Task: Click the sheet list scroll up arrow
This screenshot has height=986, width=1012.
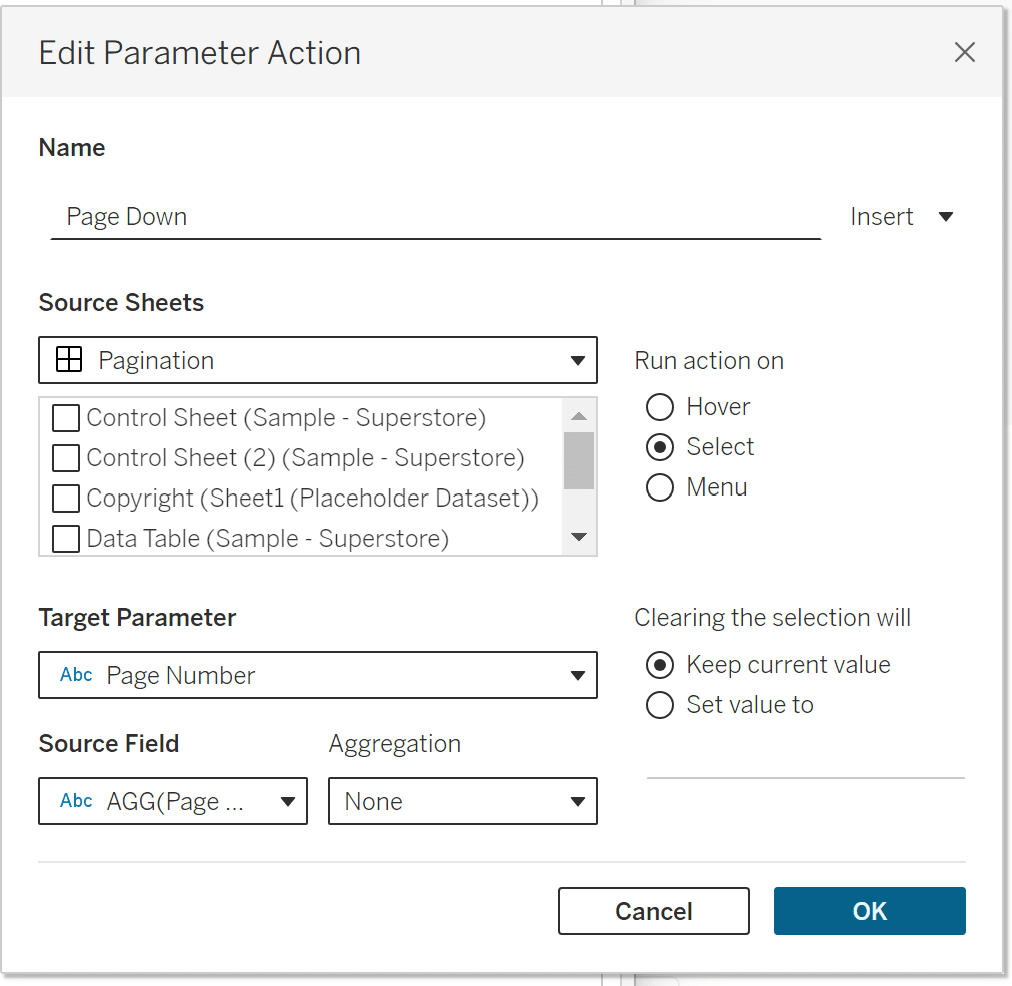Action: point(579,416)
